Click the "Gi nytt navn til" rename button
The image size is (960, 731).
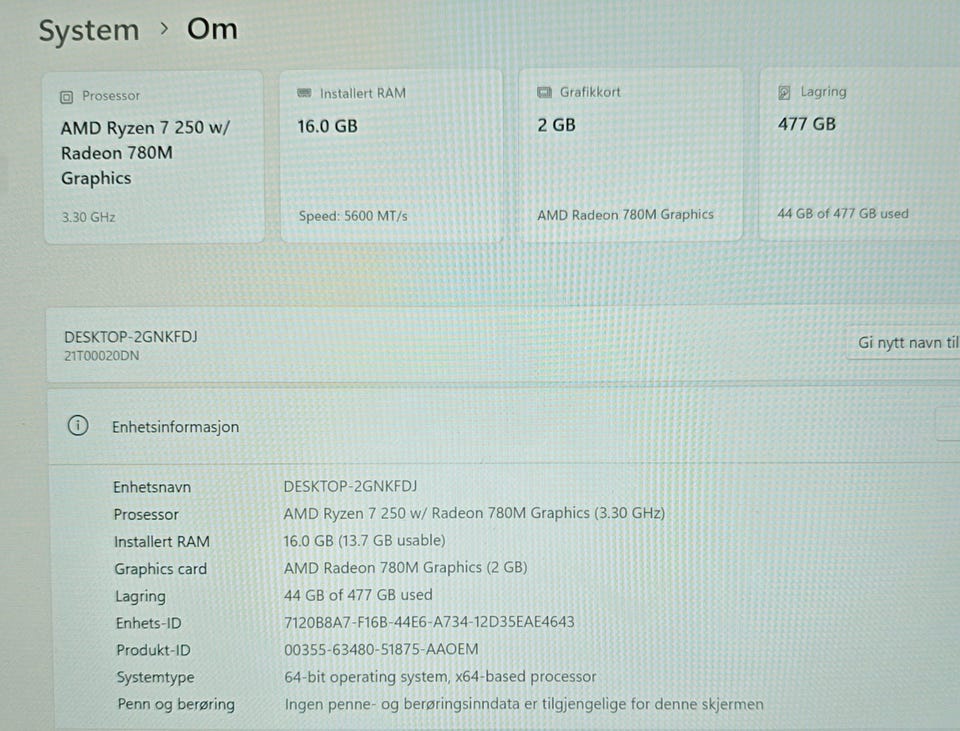[904, 343]
